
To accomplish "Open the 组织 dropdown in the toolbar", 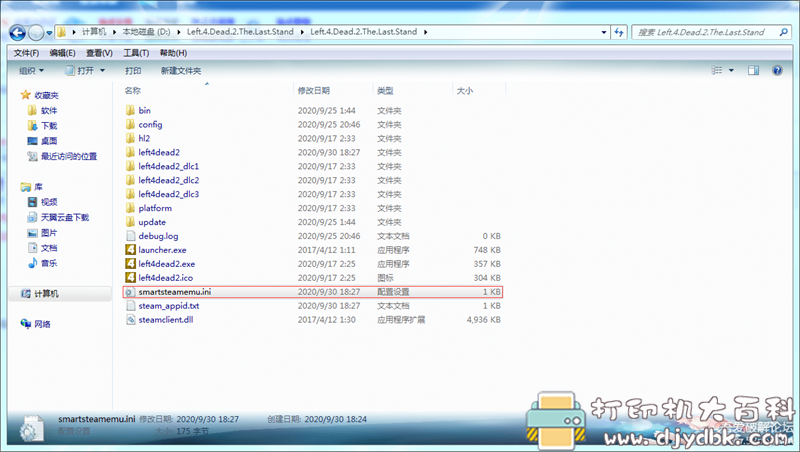I will (31, 70).
